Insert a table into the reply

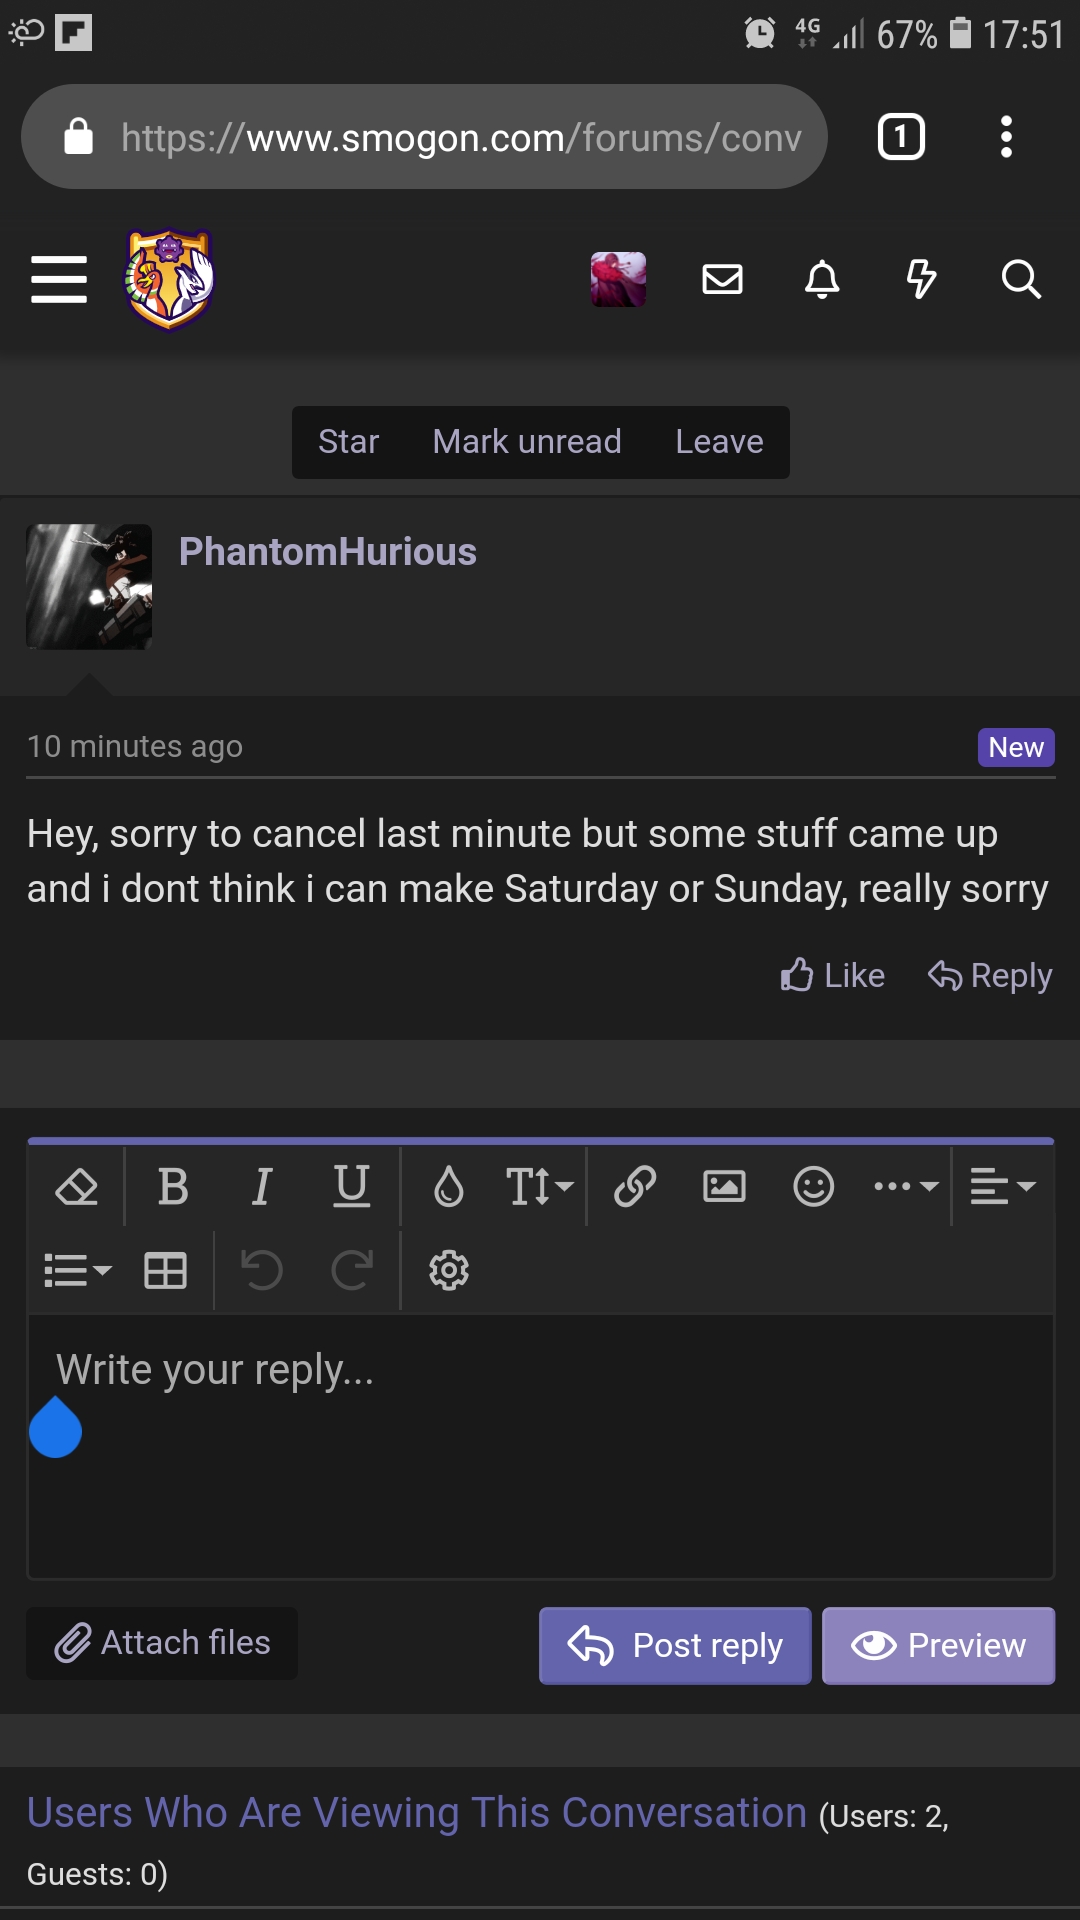164,1270
